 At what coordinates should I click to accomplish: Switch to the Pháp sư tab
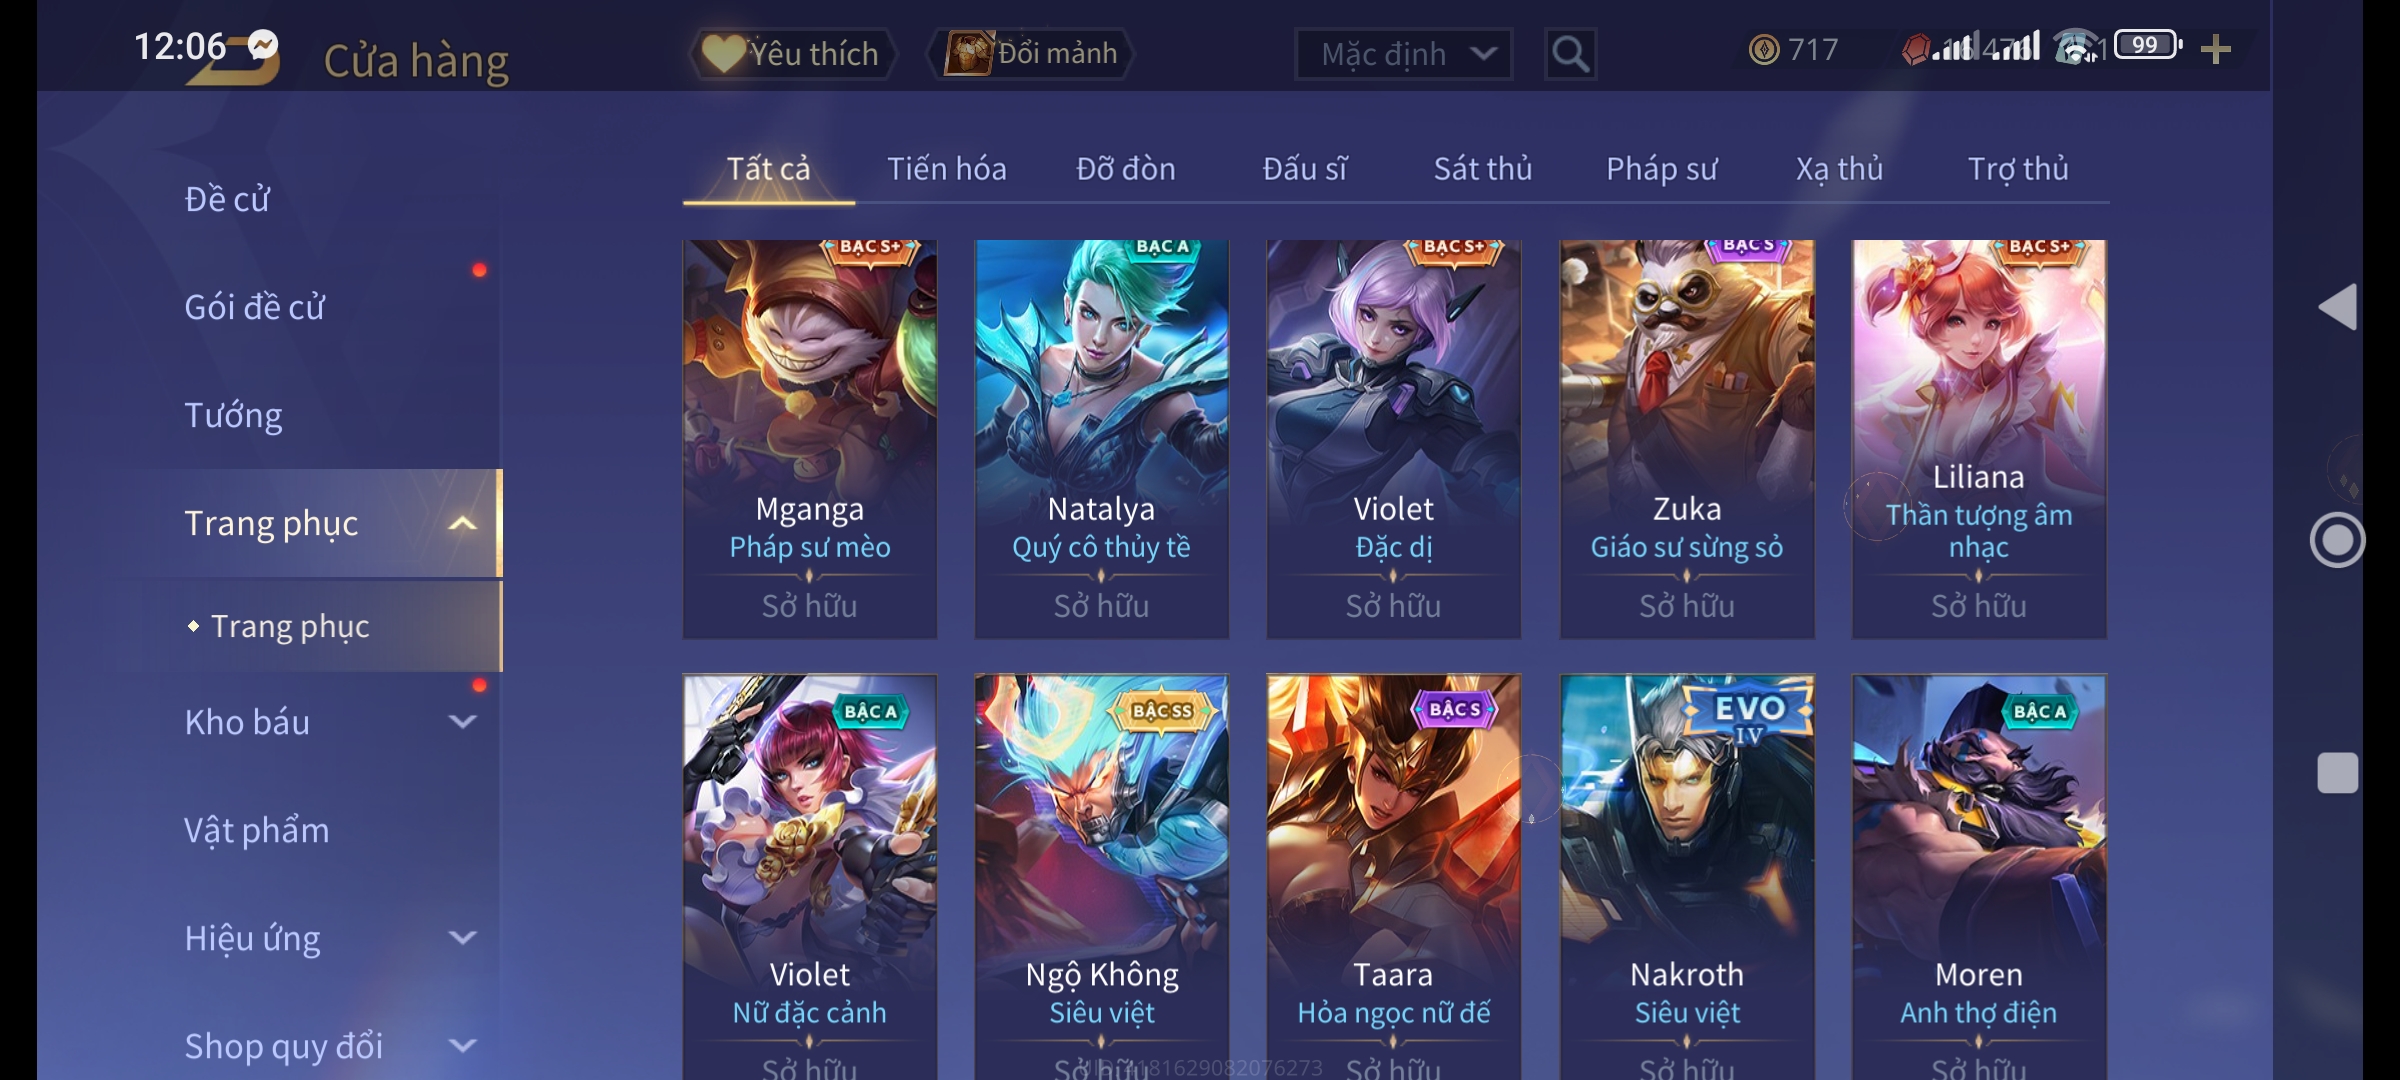[1661, 169]
